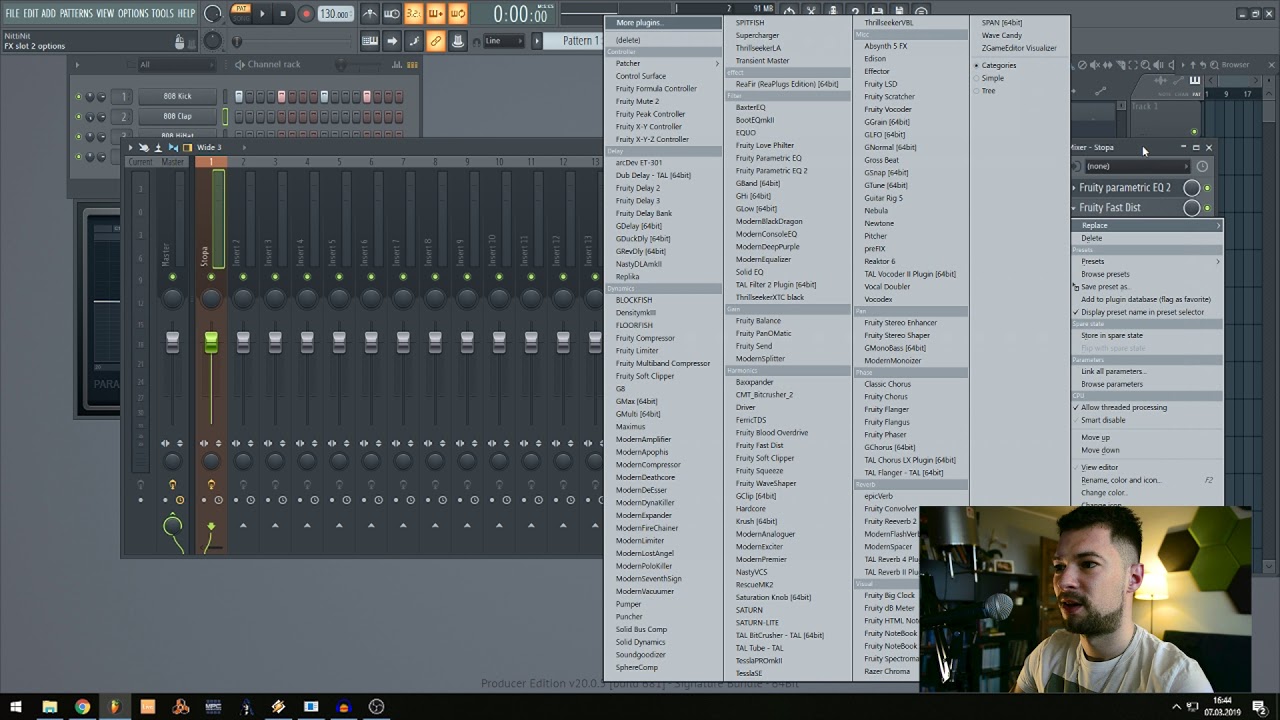Viewport: 1280px width, 720px height.
Task: Toggle the countdown before recording icon
Action: [x=413, y=14]
